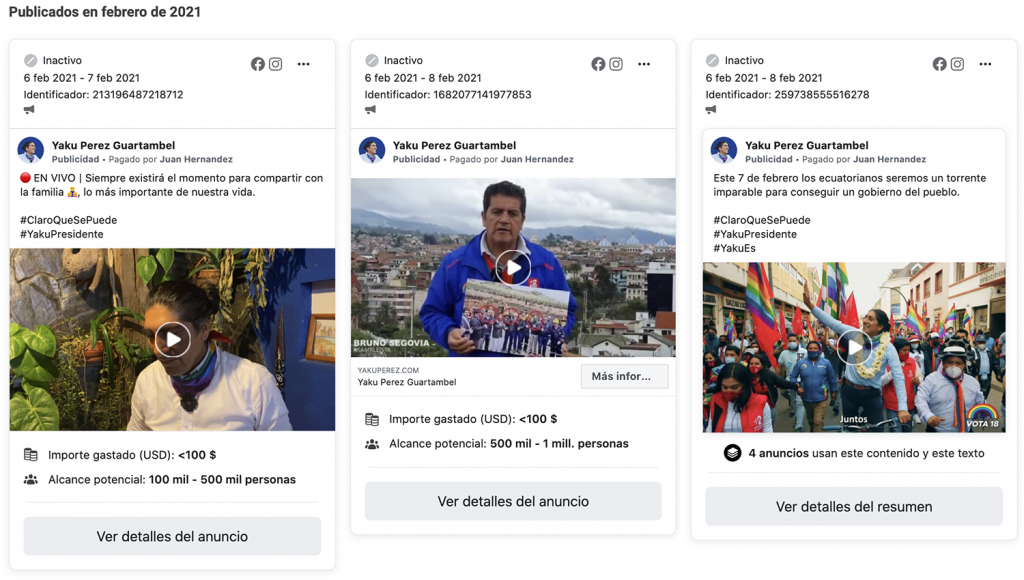Click the megaphone icon under identifier 213196487218712
This screenshot has height=580, width=1024.
pyautogui.click(x=29, y=110)
